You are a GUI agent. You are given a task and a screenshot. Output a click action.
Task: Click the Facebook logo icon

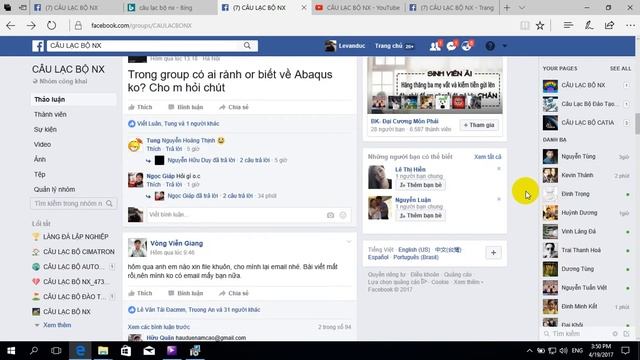click(38, 46)
